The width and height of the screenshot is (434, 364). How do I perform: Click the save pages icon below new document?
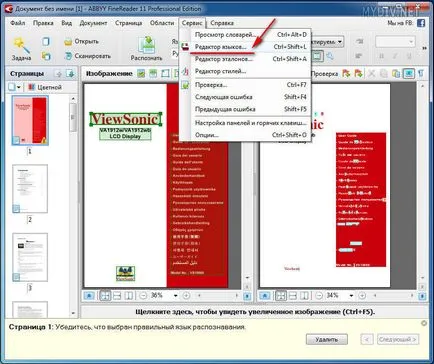pyautogui.click(x=46, y=56)
